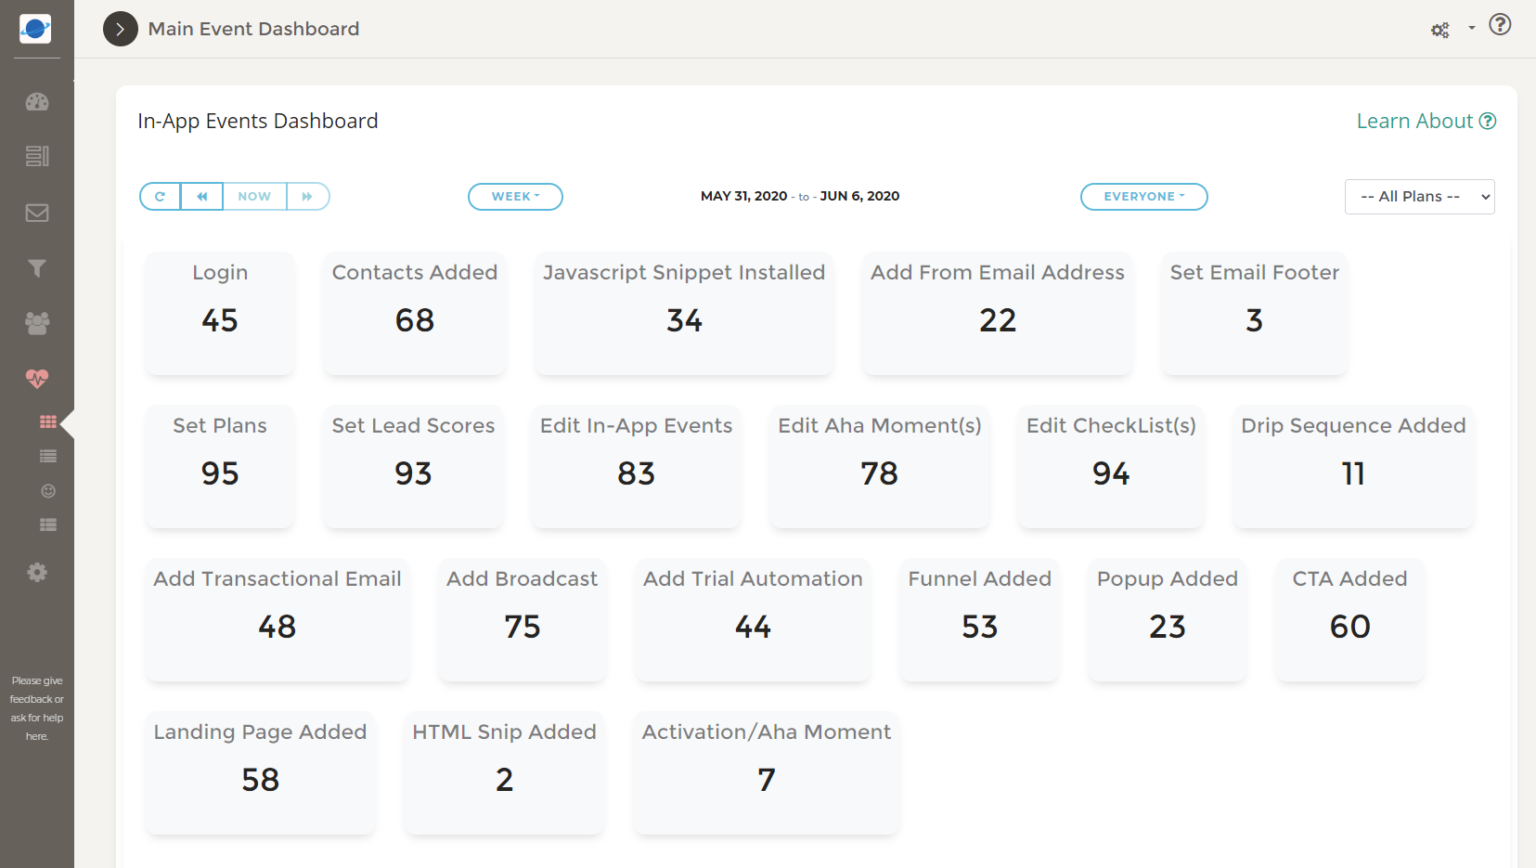Click the Add Broadcast card
Viewport: 1536px width, 868px height.
tap(522, 619)
